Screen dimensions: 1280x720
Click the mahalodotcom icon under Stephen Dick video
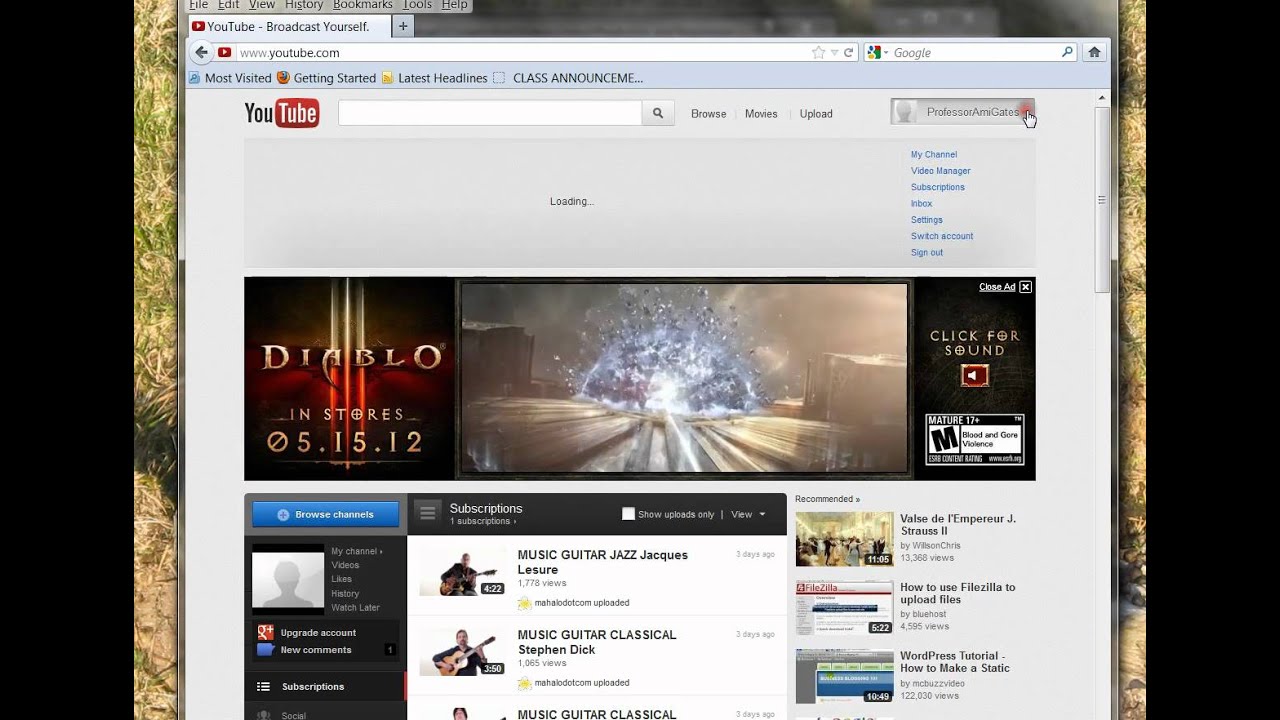(524, 683)
